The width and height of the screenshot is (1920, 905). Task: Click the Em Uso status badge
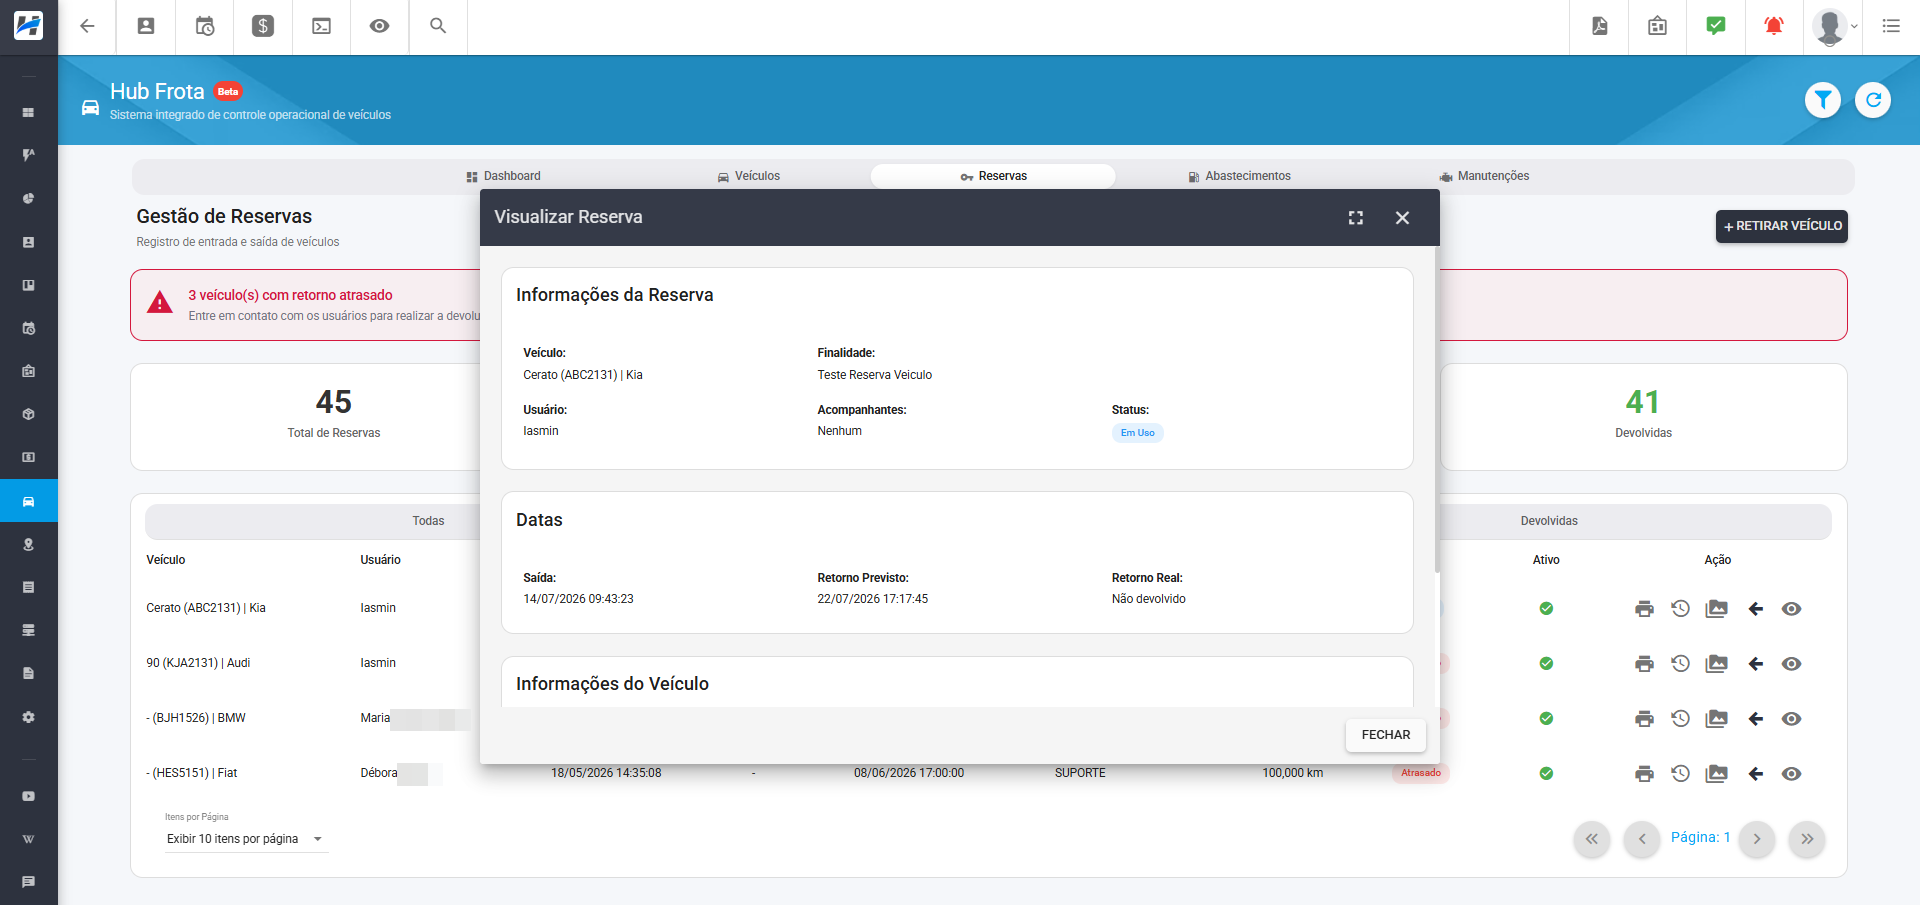coord(1137,433)
